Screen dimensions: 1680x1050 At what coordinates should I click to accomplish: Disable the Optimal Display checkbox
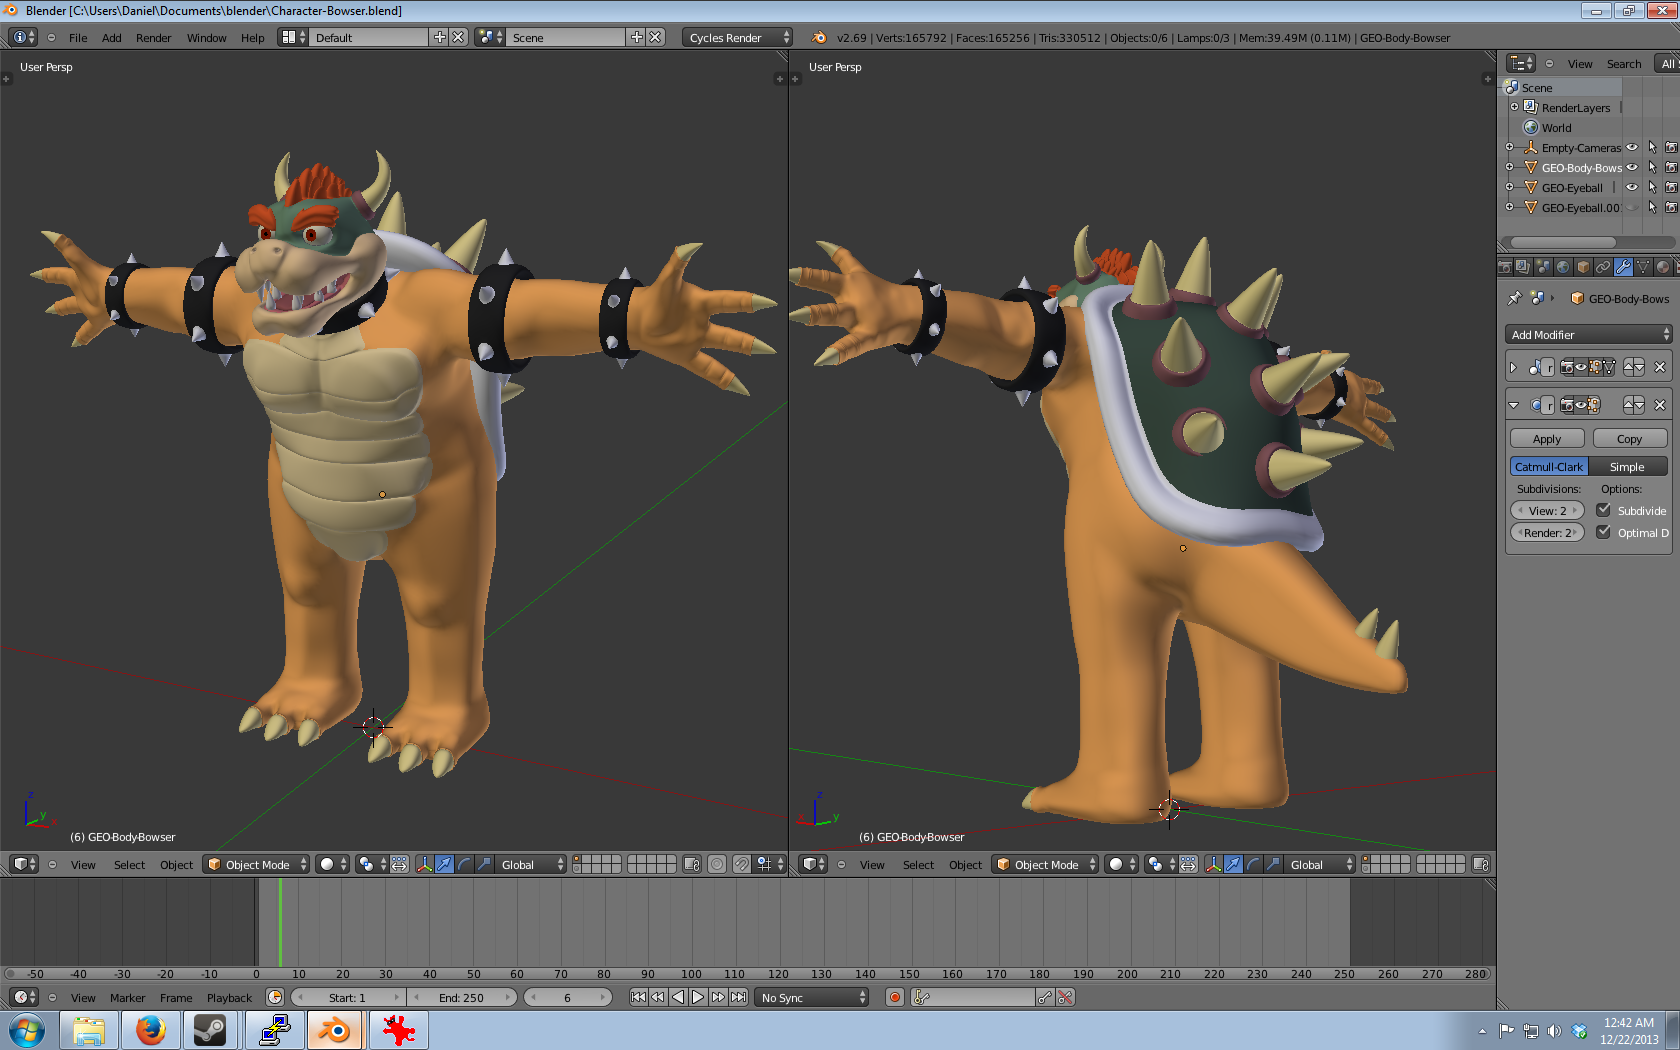point(1603,532)
